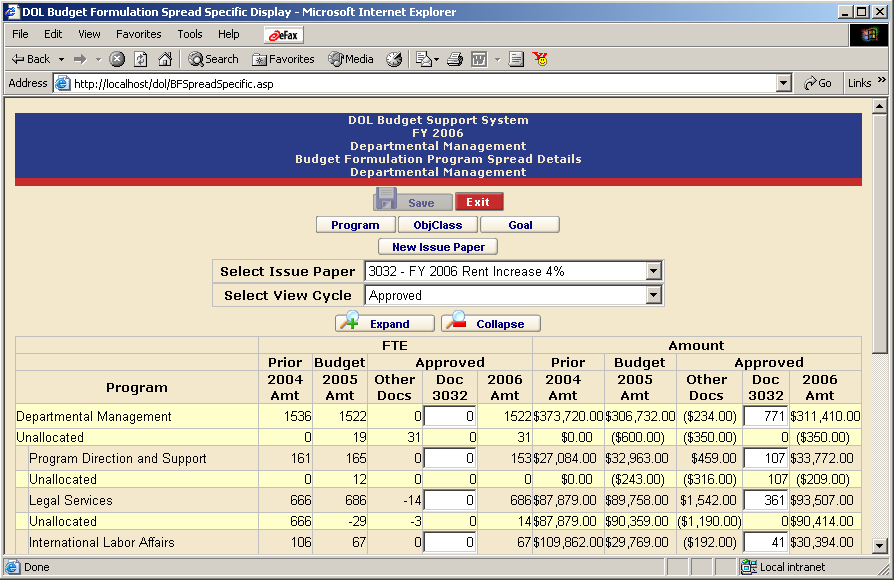The image size is (894, 580).
Task: Click the New Issue Paper button
Action: pyautogui.click(x=438, y=247)
